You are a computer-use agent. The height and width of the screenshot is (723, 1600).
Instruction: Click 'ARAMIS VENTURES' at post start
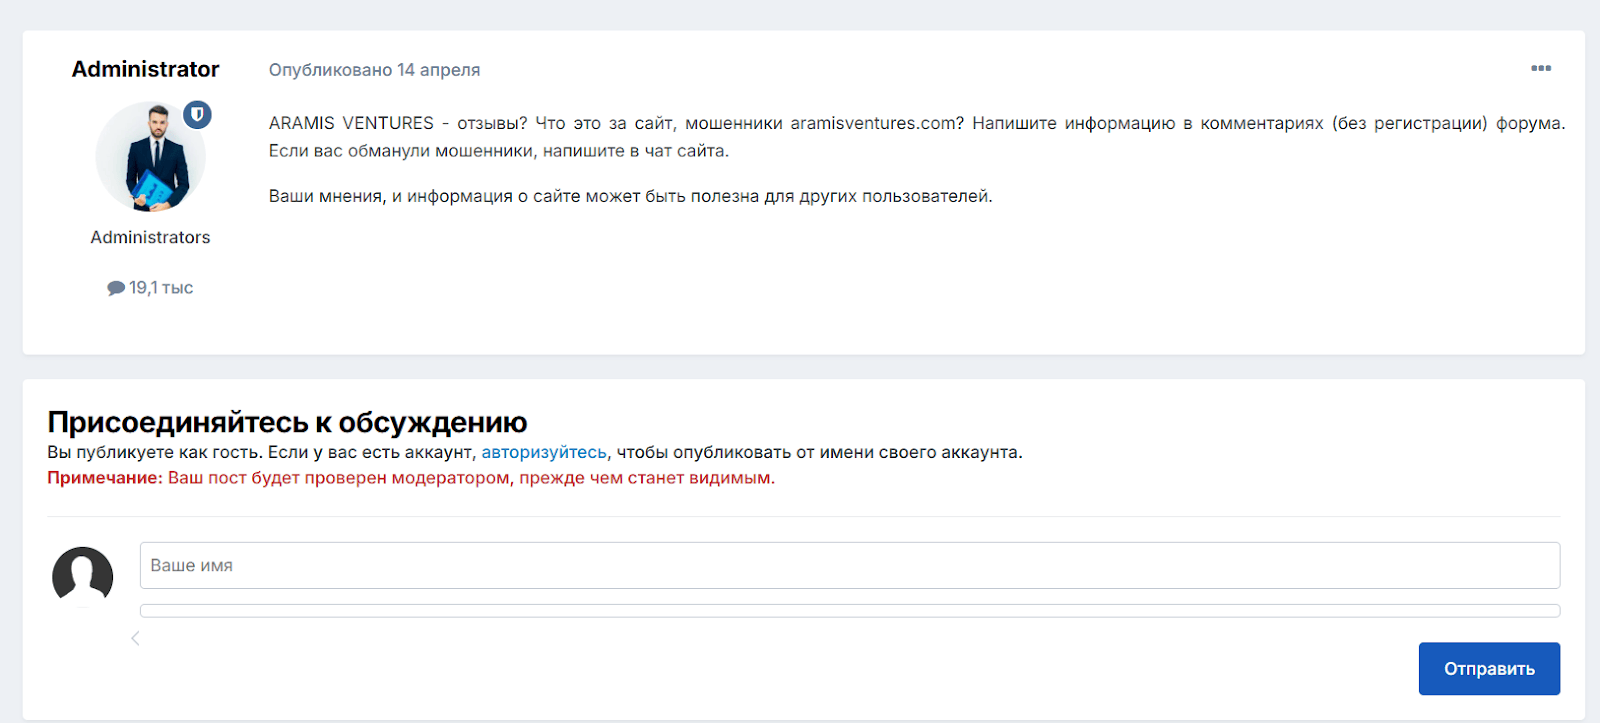tap(351, 123)
